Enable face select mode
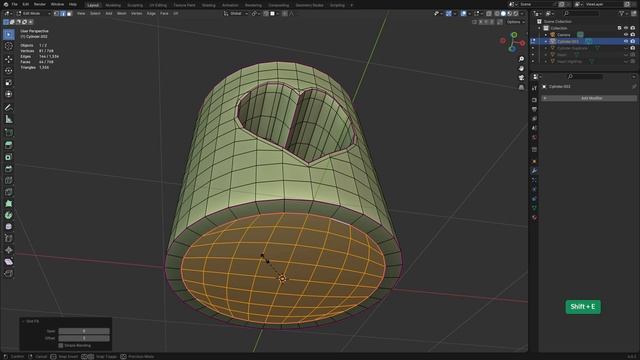 pos(69,13)
